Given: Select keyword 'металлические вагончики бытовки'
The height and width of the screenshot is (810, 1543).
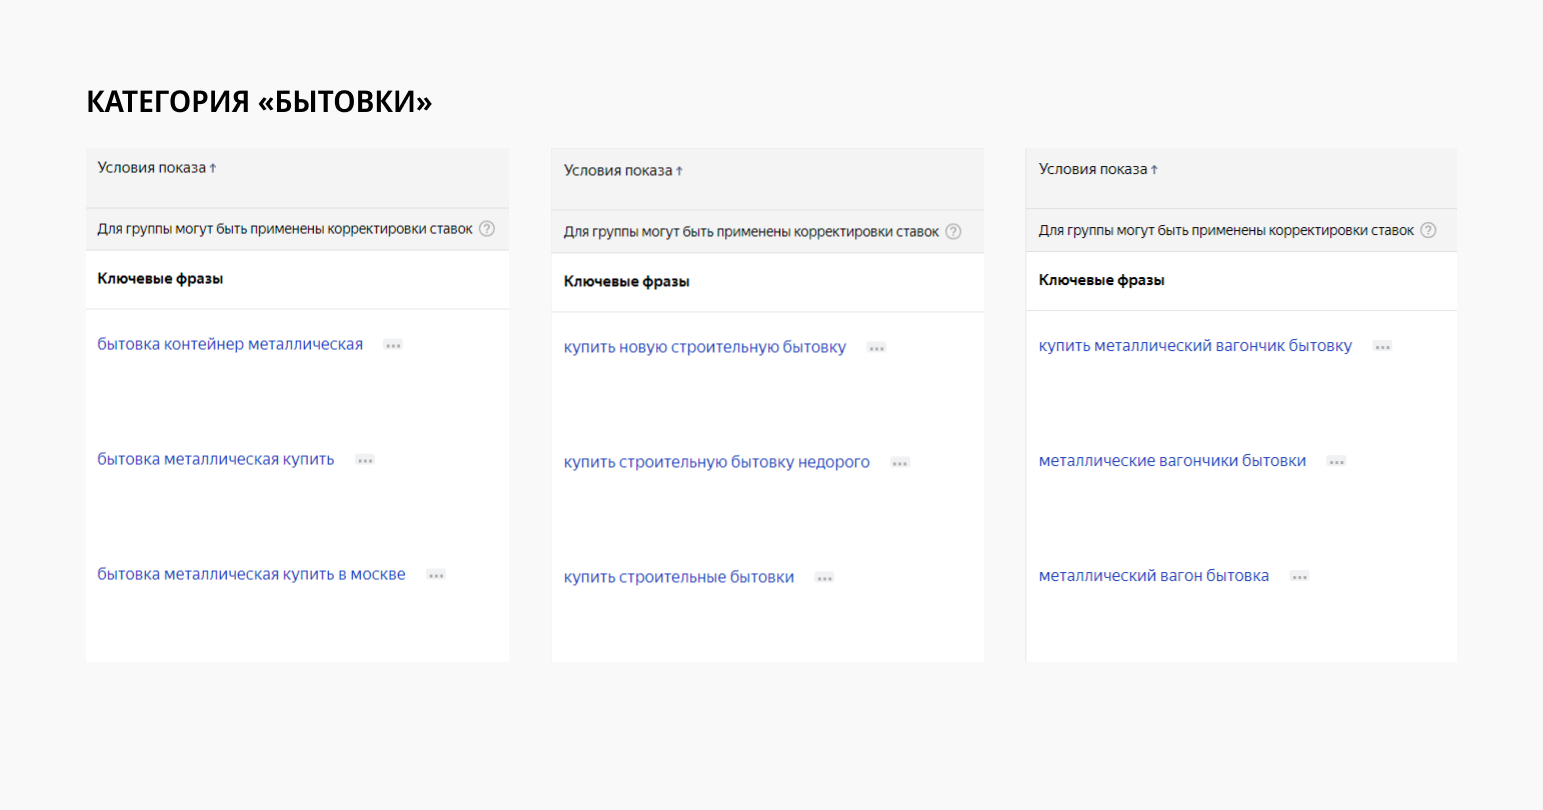Looking at the screenshot, I should [1172, 461].
